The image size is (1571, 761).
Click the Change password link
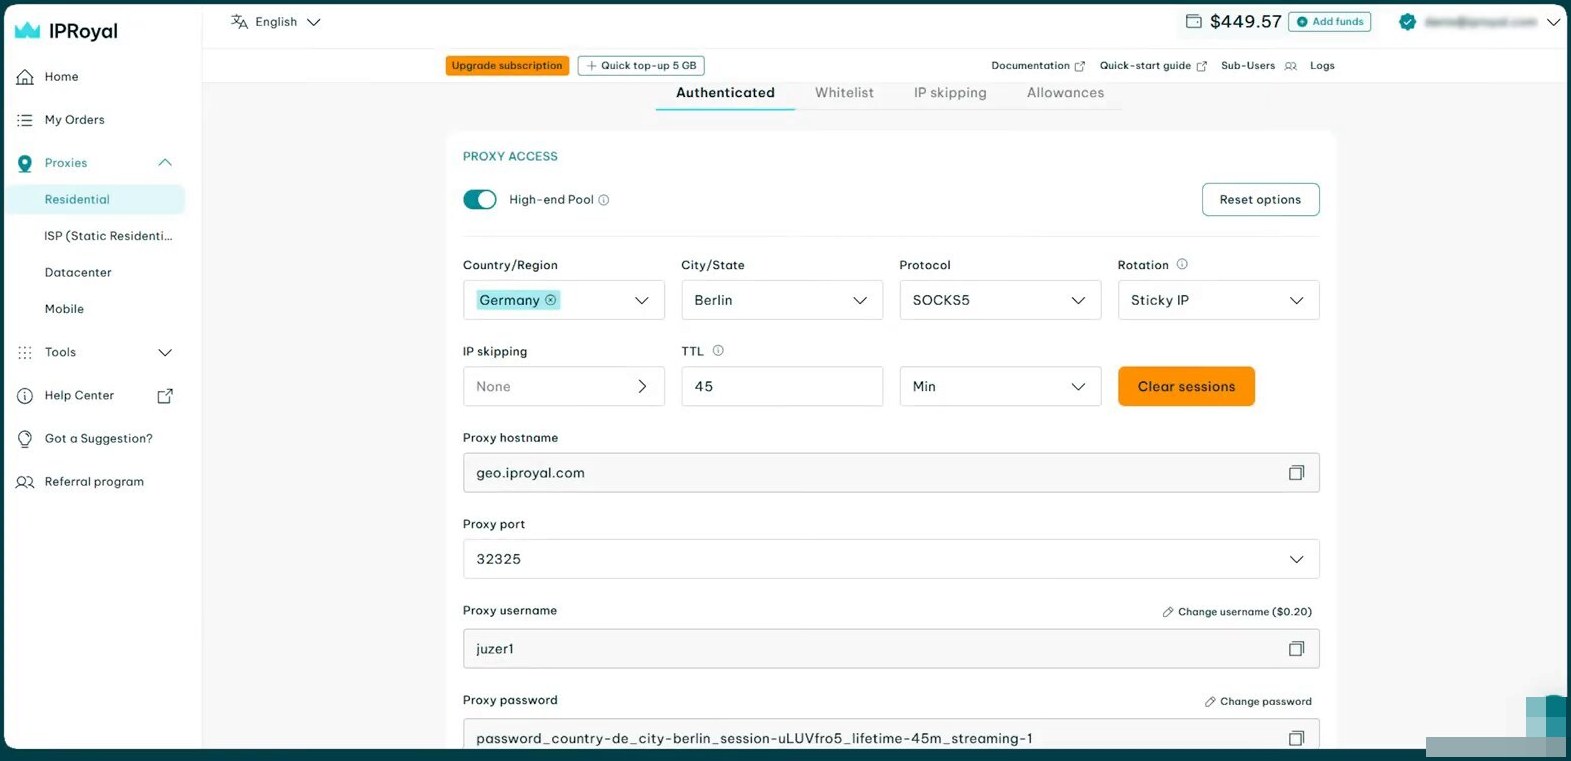point(1258,702)
